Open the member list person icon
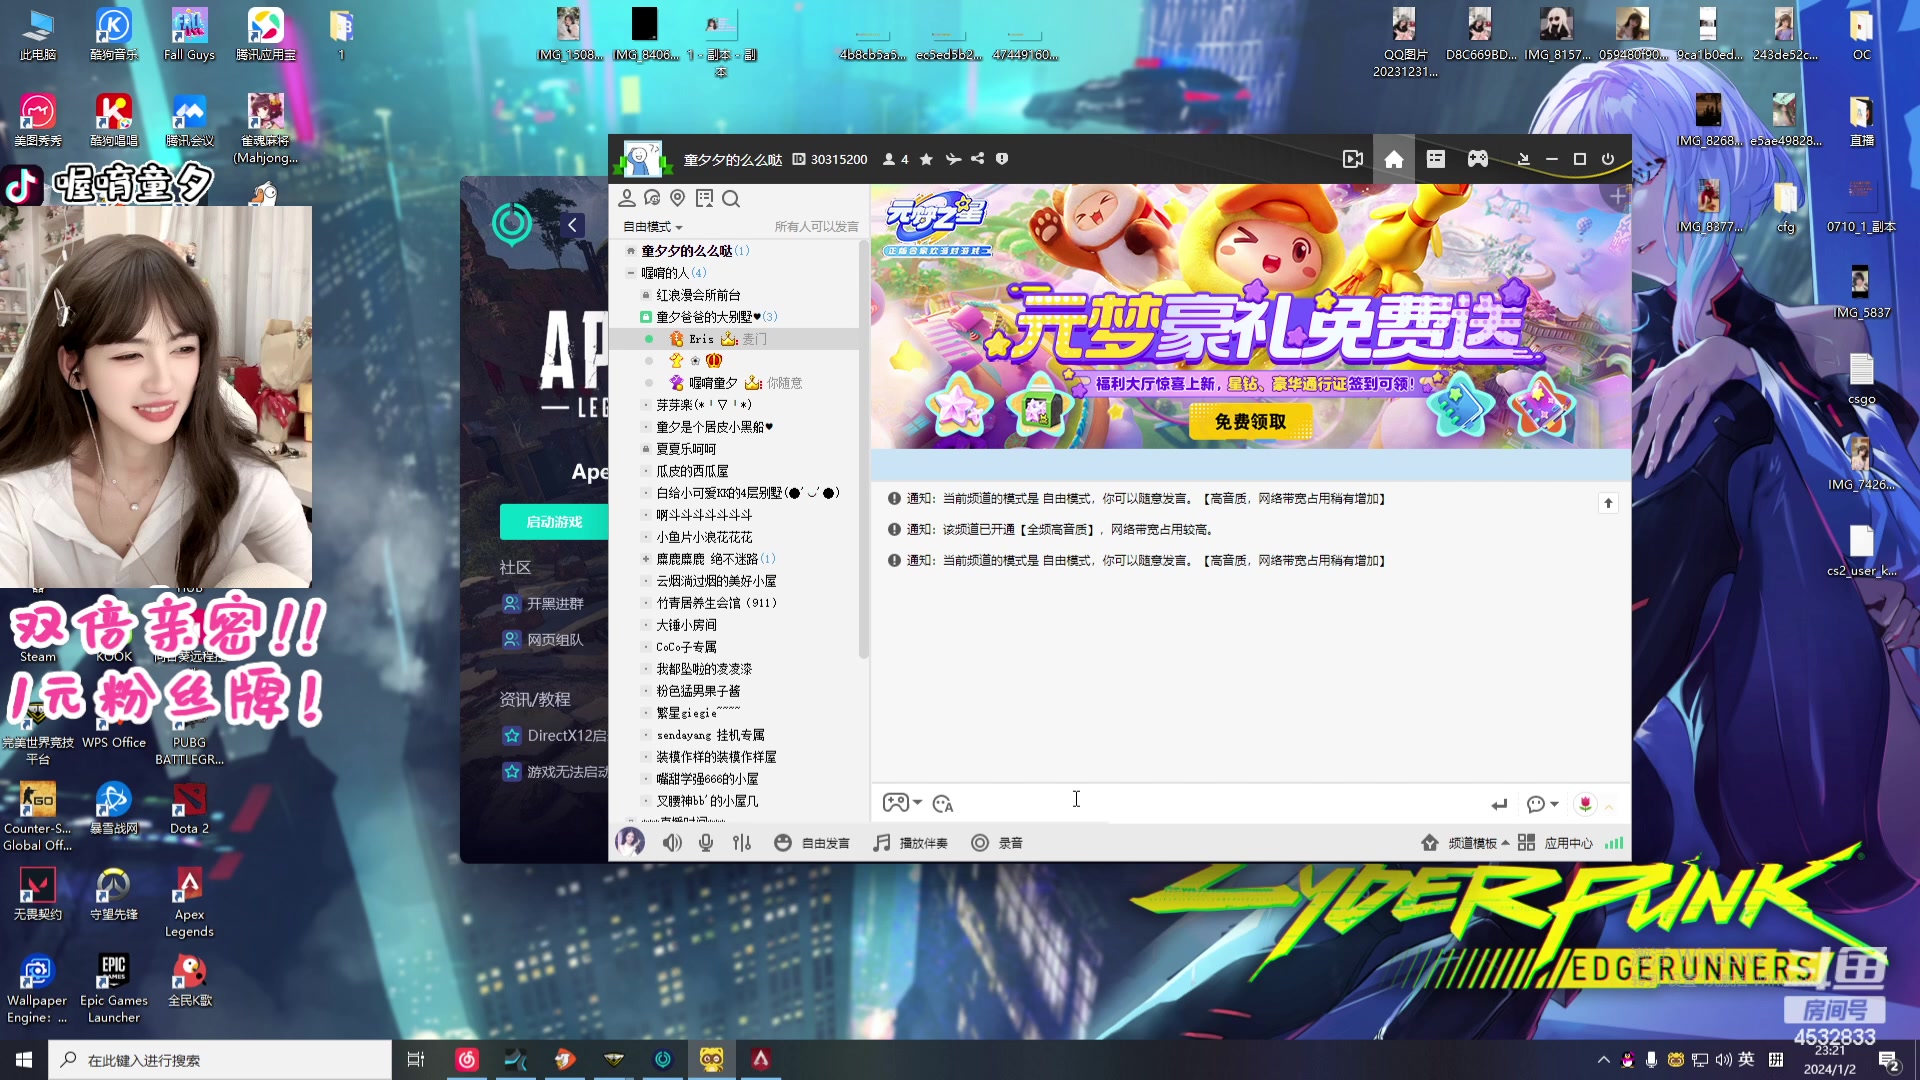Viewport: 1920px width, 1080px height. click(x=627, y=198)
